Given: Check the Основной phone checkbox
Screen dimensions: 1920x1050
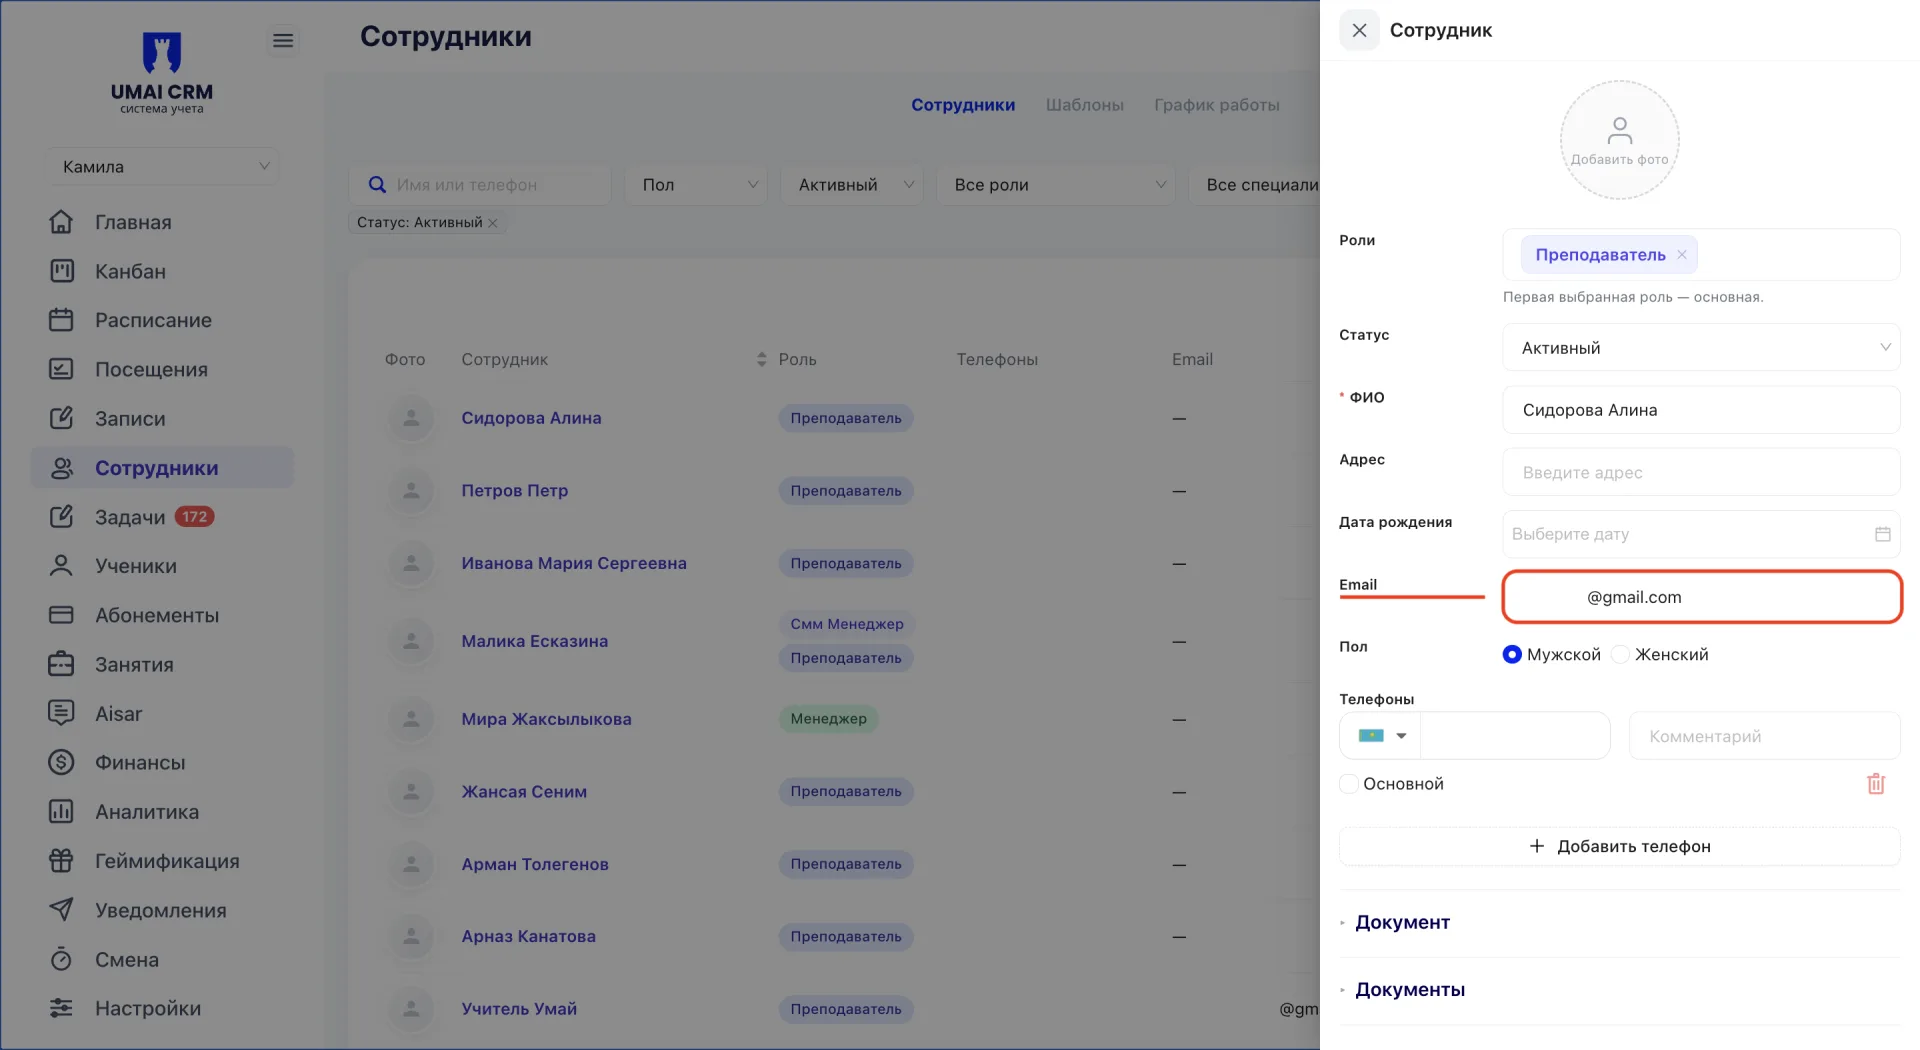Looking at the screenshot, I should [1349, 784].
